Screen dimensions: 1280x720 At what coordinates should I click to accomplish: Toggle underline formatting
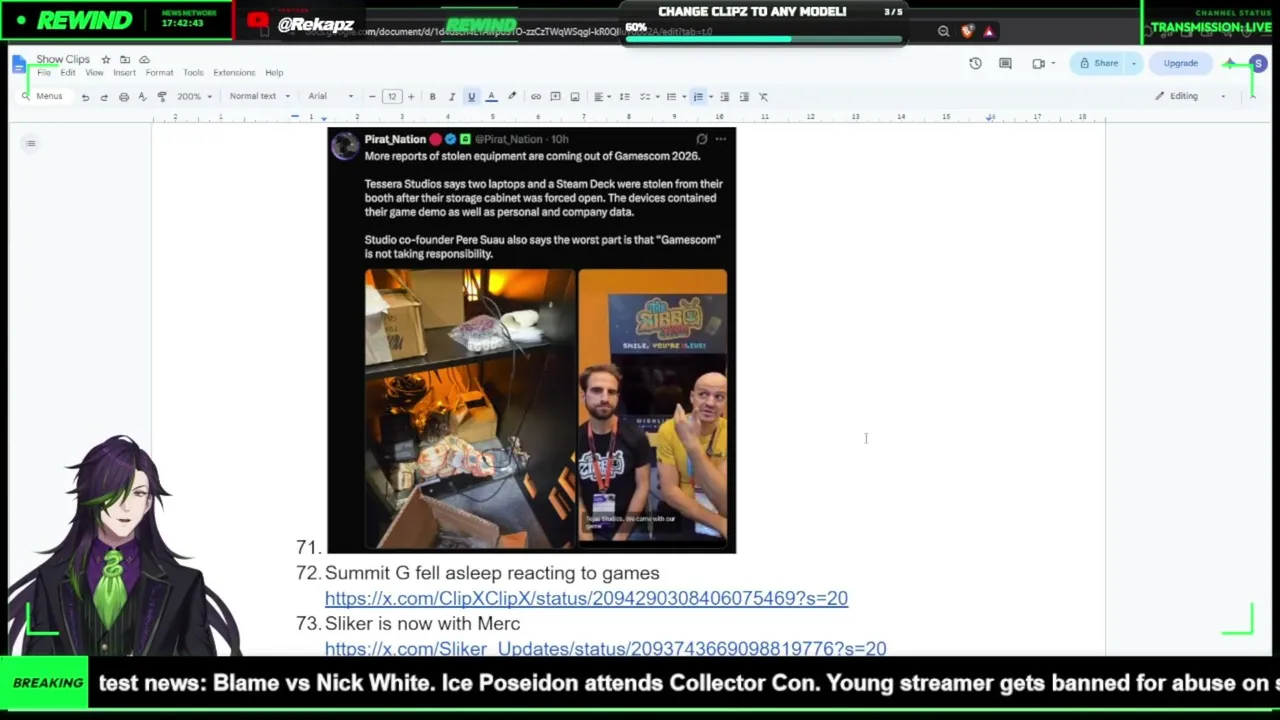[471, 97]
